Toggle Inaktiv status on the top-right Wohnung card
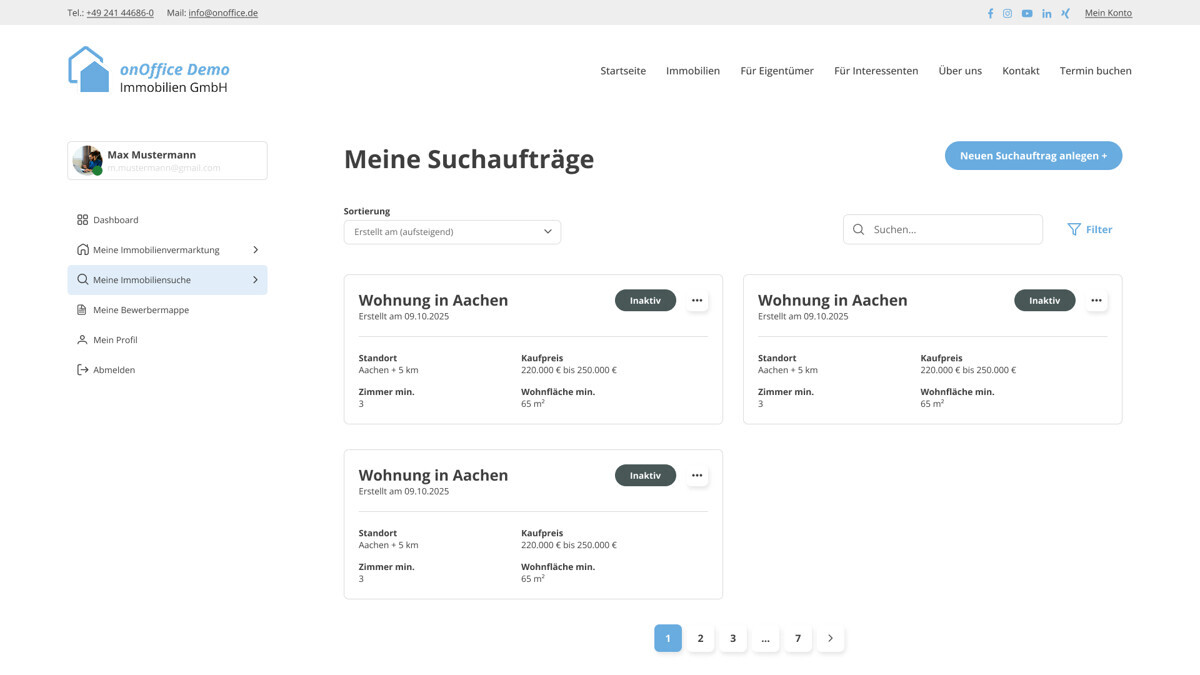Image resolution: width=1200 pixels, height=675 pixels. (x=1044, y=300)
